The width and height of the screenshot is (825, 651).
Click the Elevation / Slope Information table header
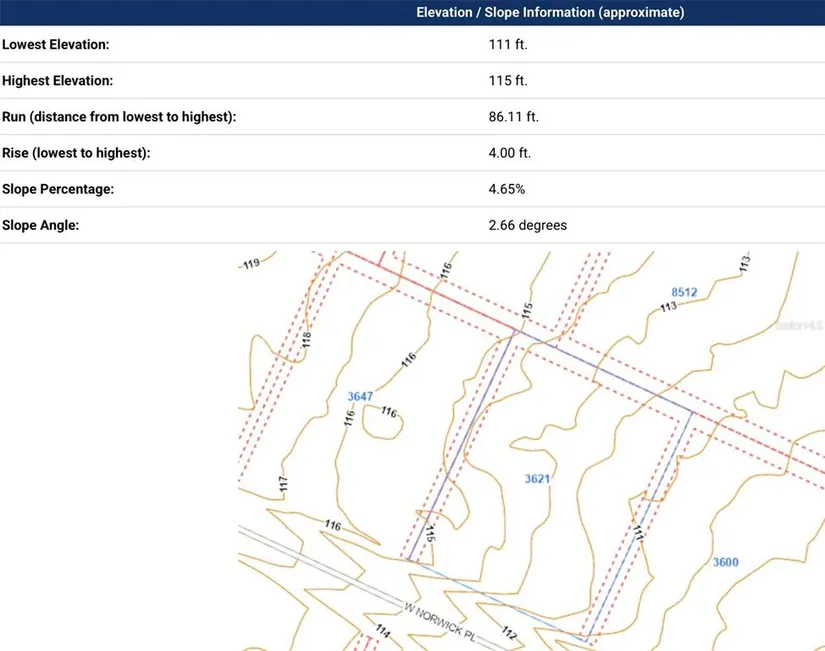tap(549, 13)
